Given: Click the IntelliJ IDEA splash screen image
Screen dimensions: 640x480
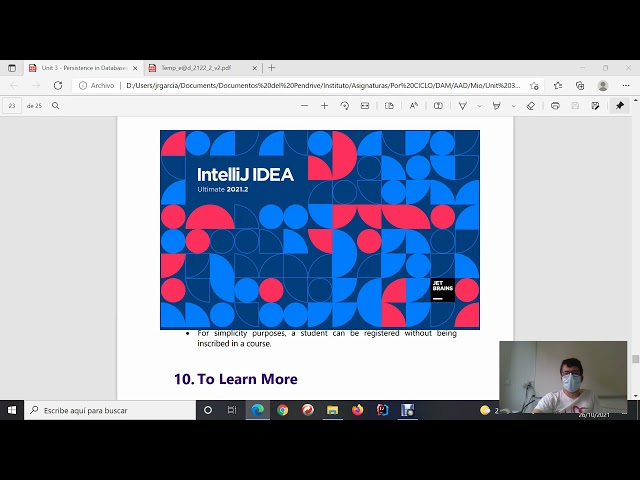Looking at the screenshot, I should (320, 230).
